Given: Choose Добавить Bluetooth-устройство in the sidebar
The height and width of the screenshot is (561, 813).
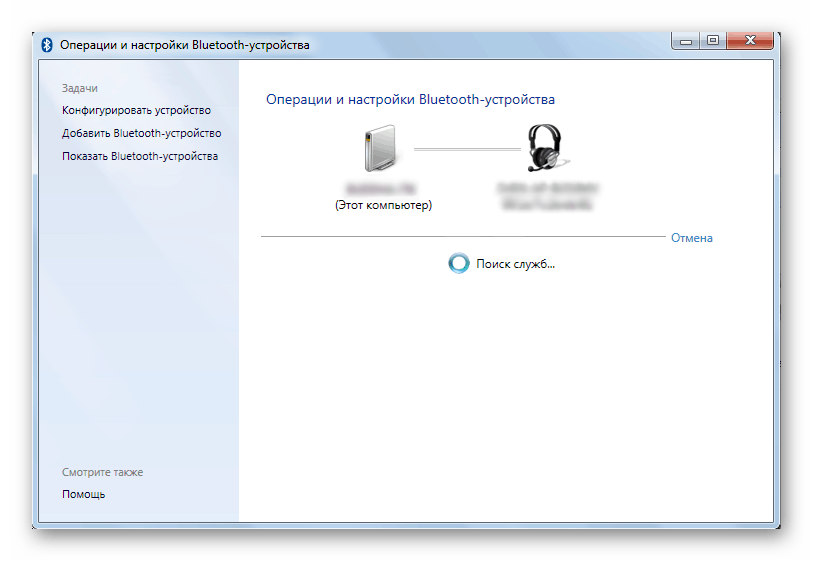Looking at the screenshot, I should [141, 133].
